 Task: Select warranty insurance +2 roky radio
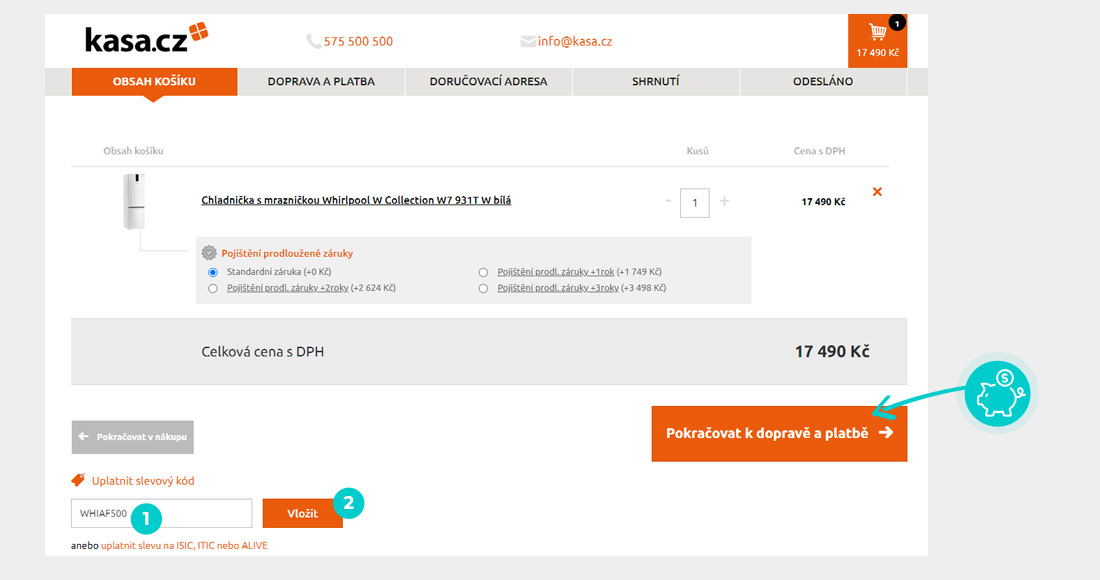click(x=213, y=288)
